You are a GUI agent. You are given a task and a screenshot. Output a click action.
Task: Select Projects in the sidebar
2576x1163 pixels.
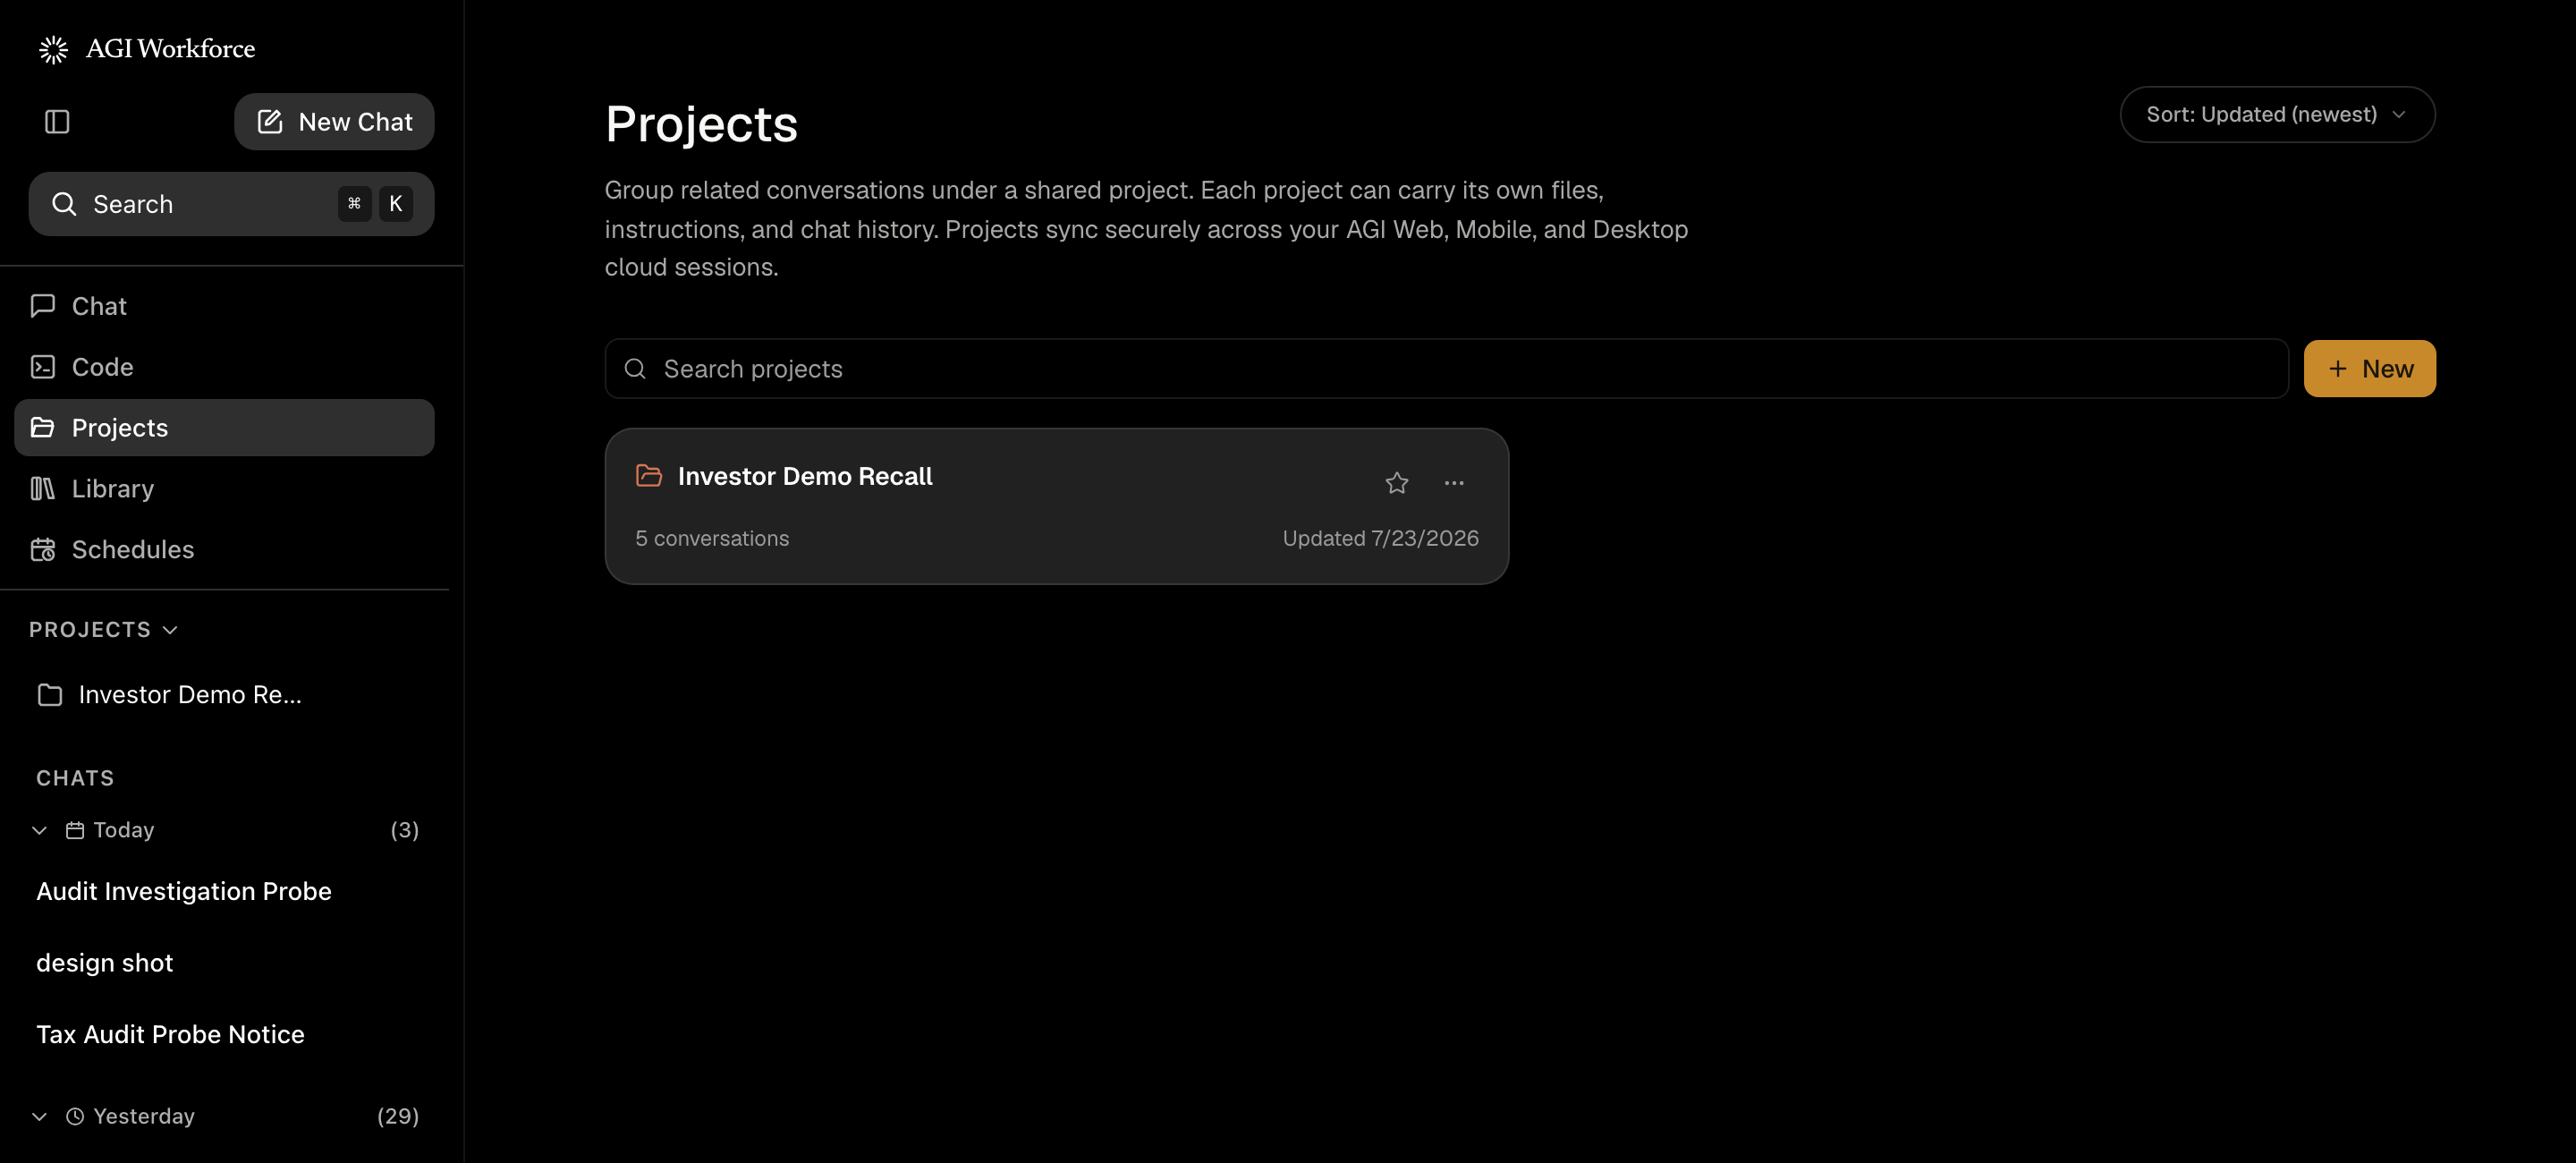click(224, 428)
